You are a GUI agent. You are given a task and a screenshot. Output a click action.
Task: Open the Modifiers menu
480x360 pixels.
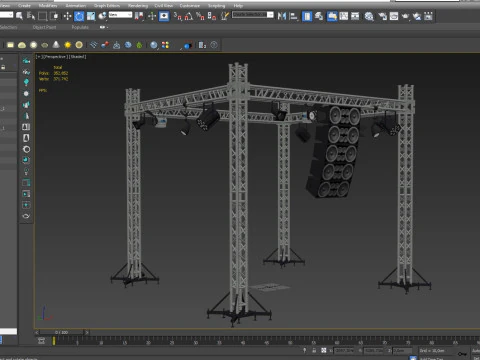point(48,5)
